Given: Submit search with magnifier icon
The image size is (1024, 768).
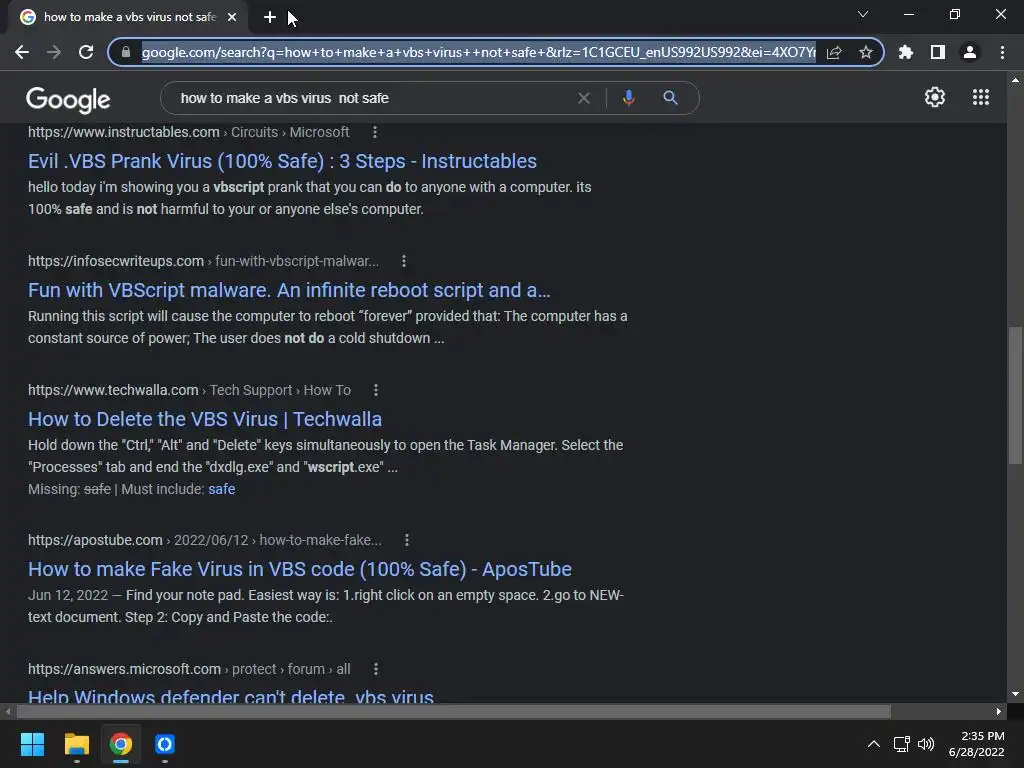Looking at the screenshot, I should [670, 98].
